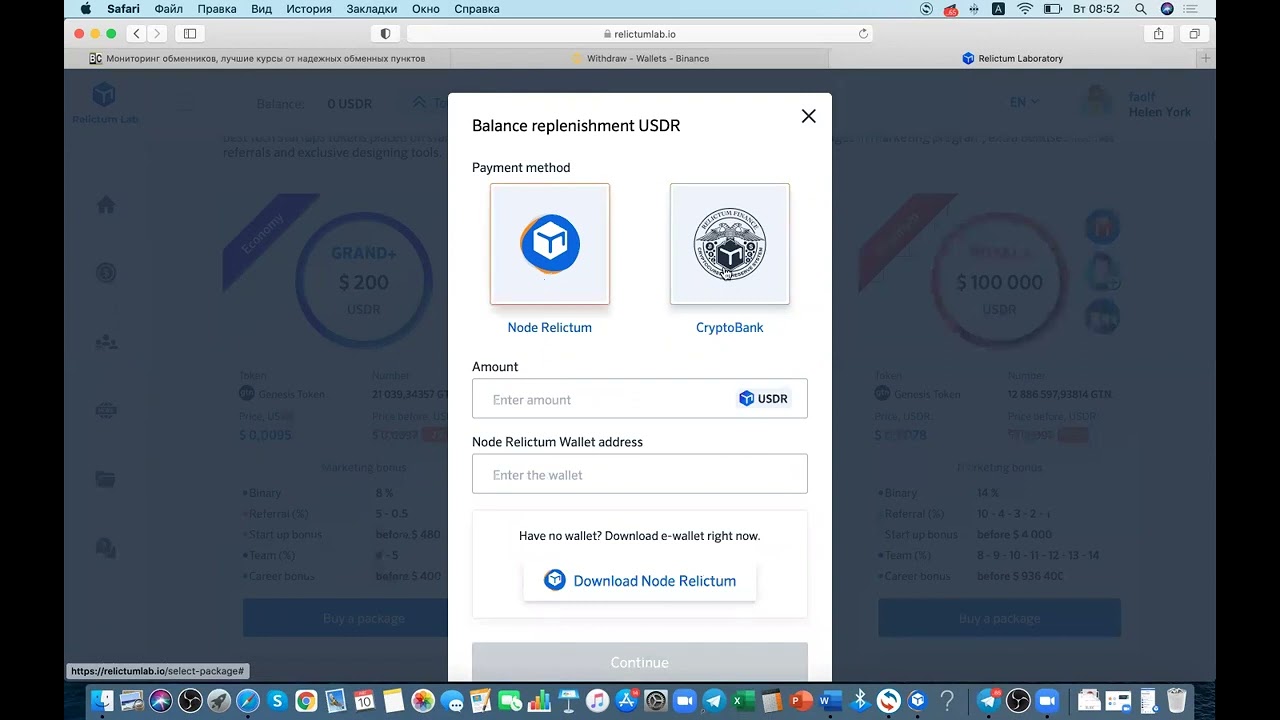Image resolution: width=1280 pixels, height=720 pixels.
Task: Open Calendar from the dock
Action: click(x=364, y=701)
